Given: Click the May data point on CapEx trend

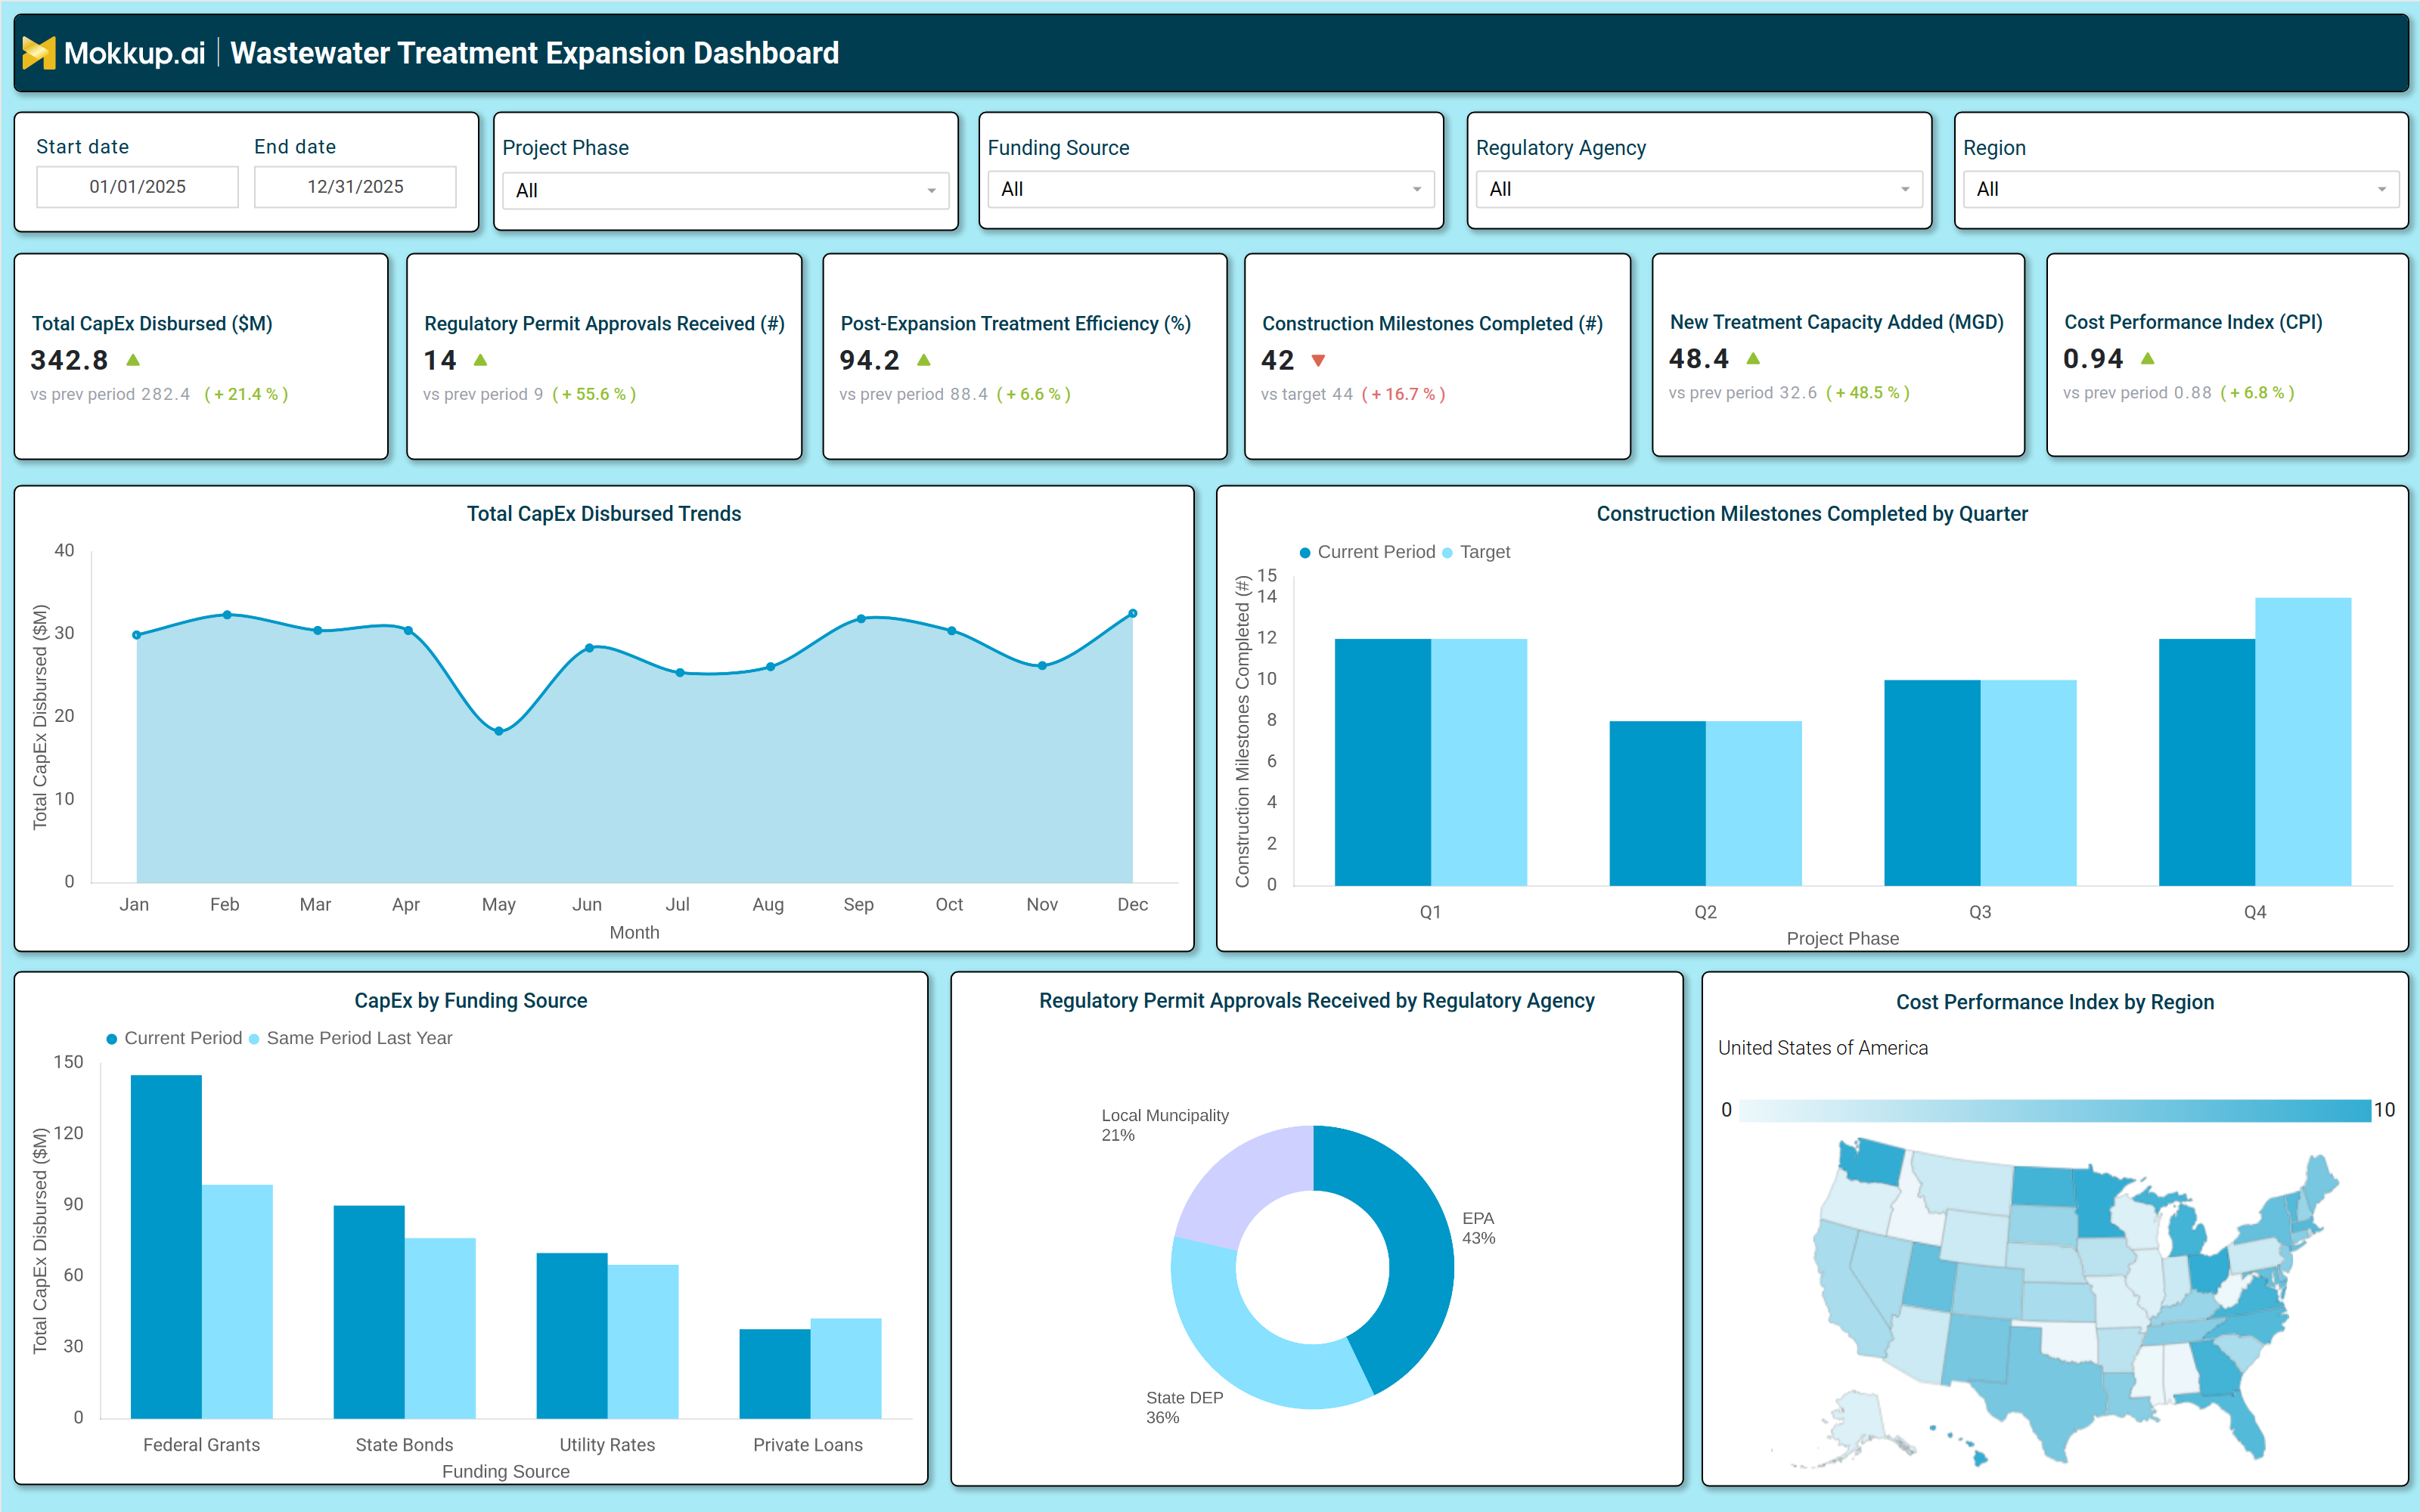Looking at the screenshot, I should coord(499,731).
